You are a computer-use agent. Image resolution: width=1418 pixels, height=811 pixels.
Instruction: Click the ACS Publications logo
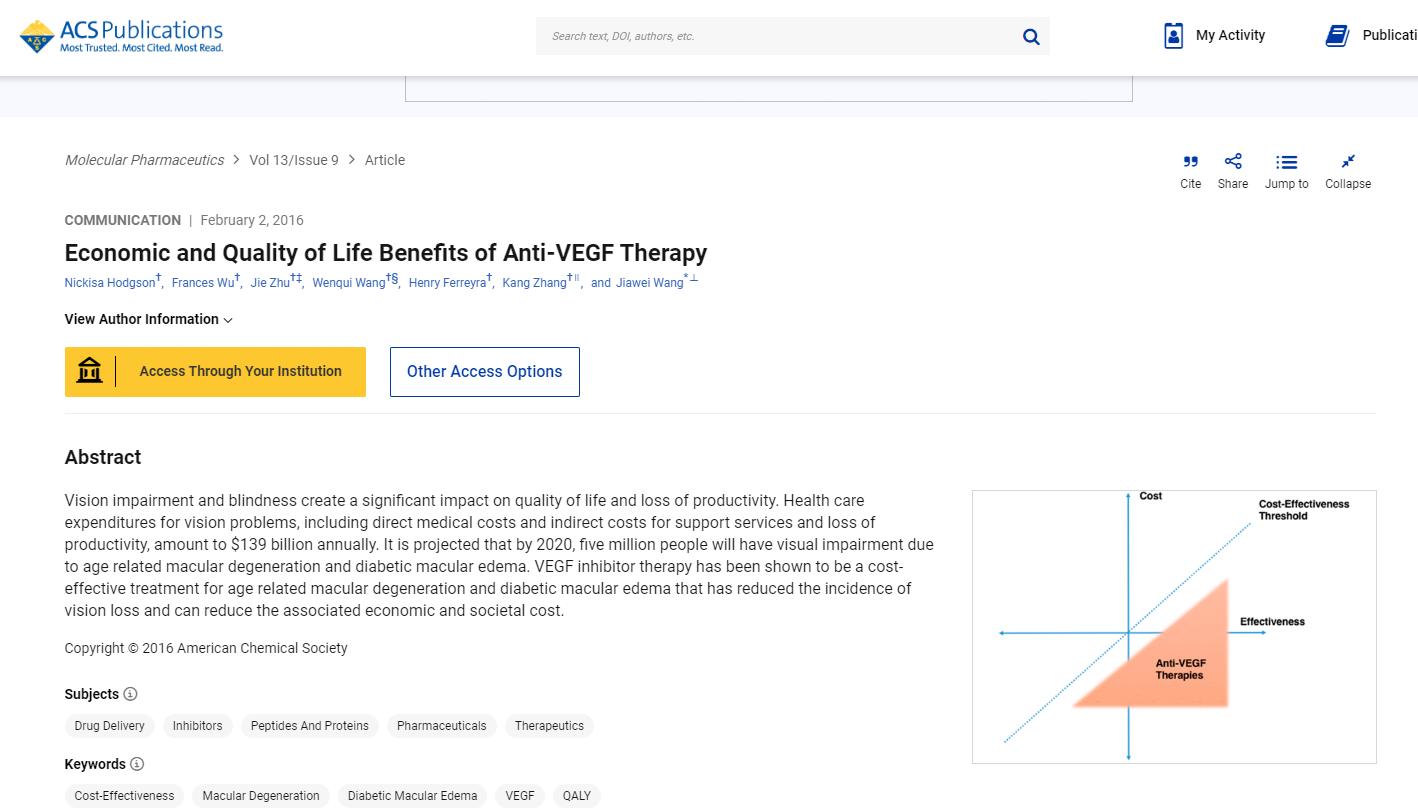[121, 36]
